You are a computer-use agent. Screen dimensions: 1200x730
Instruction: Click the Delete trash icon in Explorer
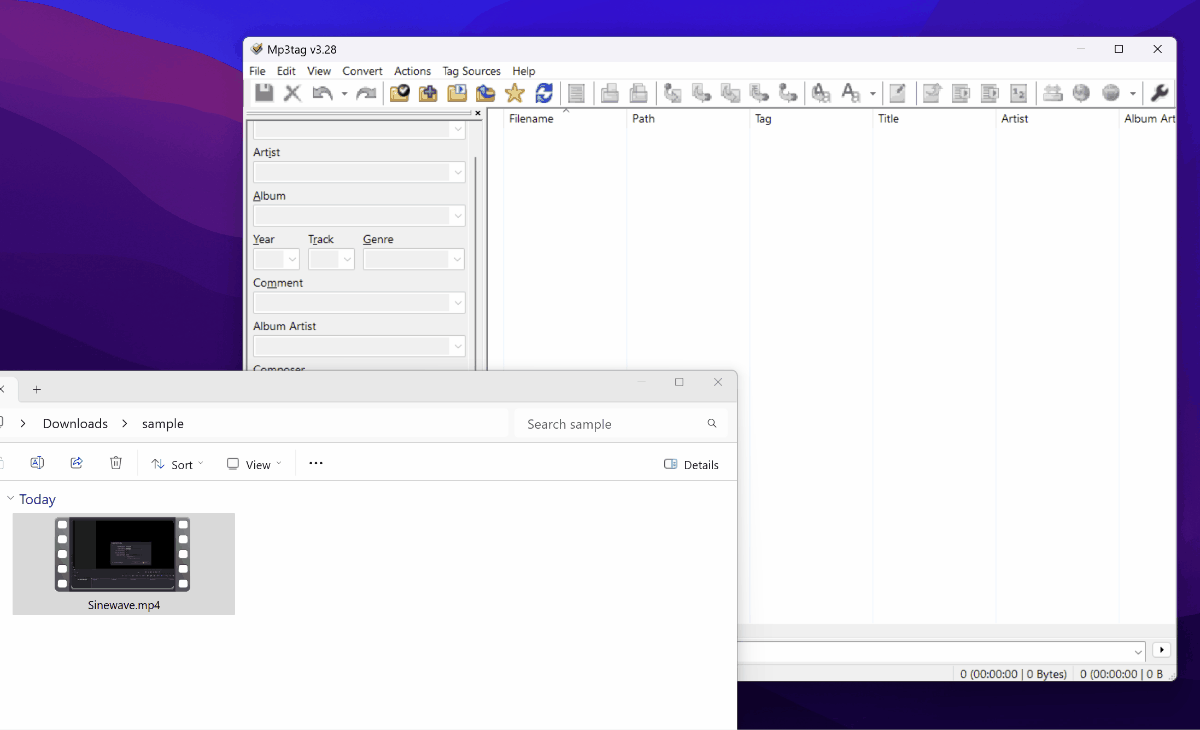(x=116, y=463)
